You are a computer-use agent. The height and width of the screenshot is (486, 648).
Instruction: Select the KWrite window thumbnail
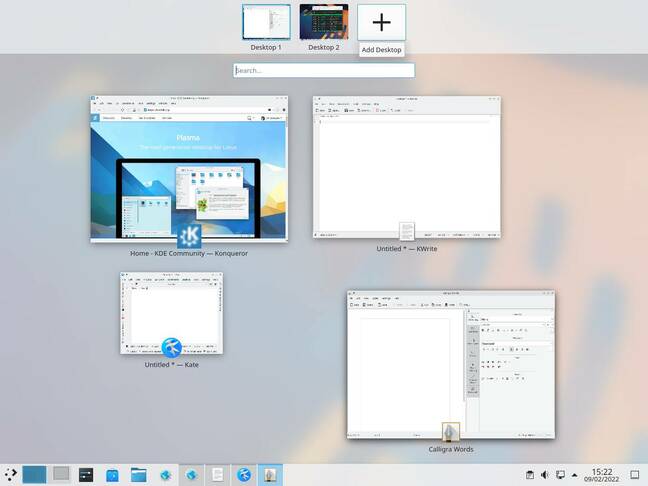click(x=407, y=167)
